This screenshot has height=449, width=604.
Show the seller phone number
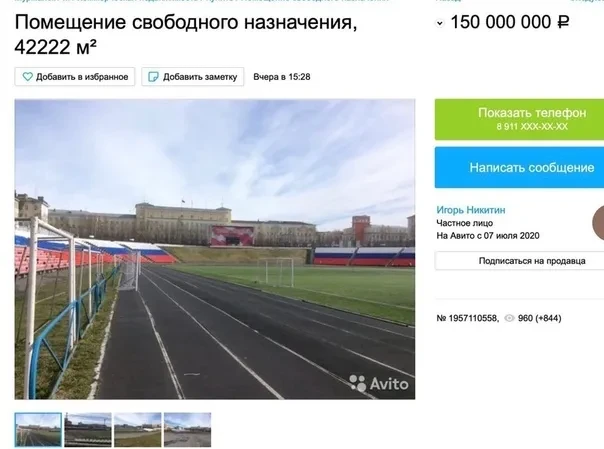[x=519, y=119]
